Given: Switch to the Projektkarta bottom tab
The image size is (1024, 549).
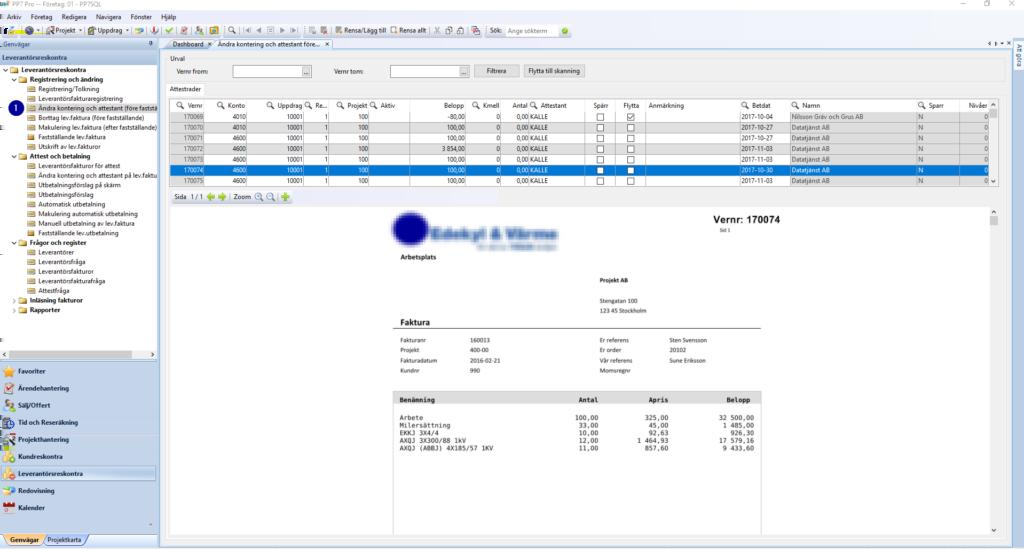Looking at the screenshot, I should [65, 541].
